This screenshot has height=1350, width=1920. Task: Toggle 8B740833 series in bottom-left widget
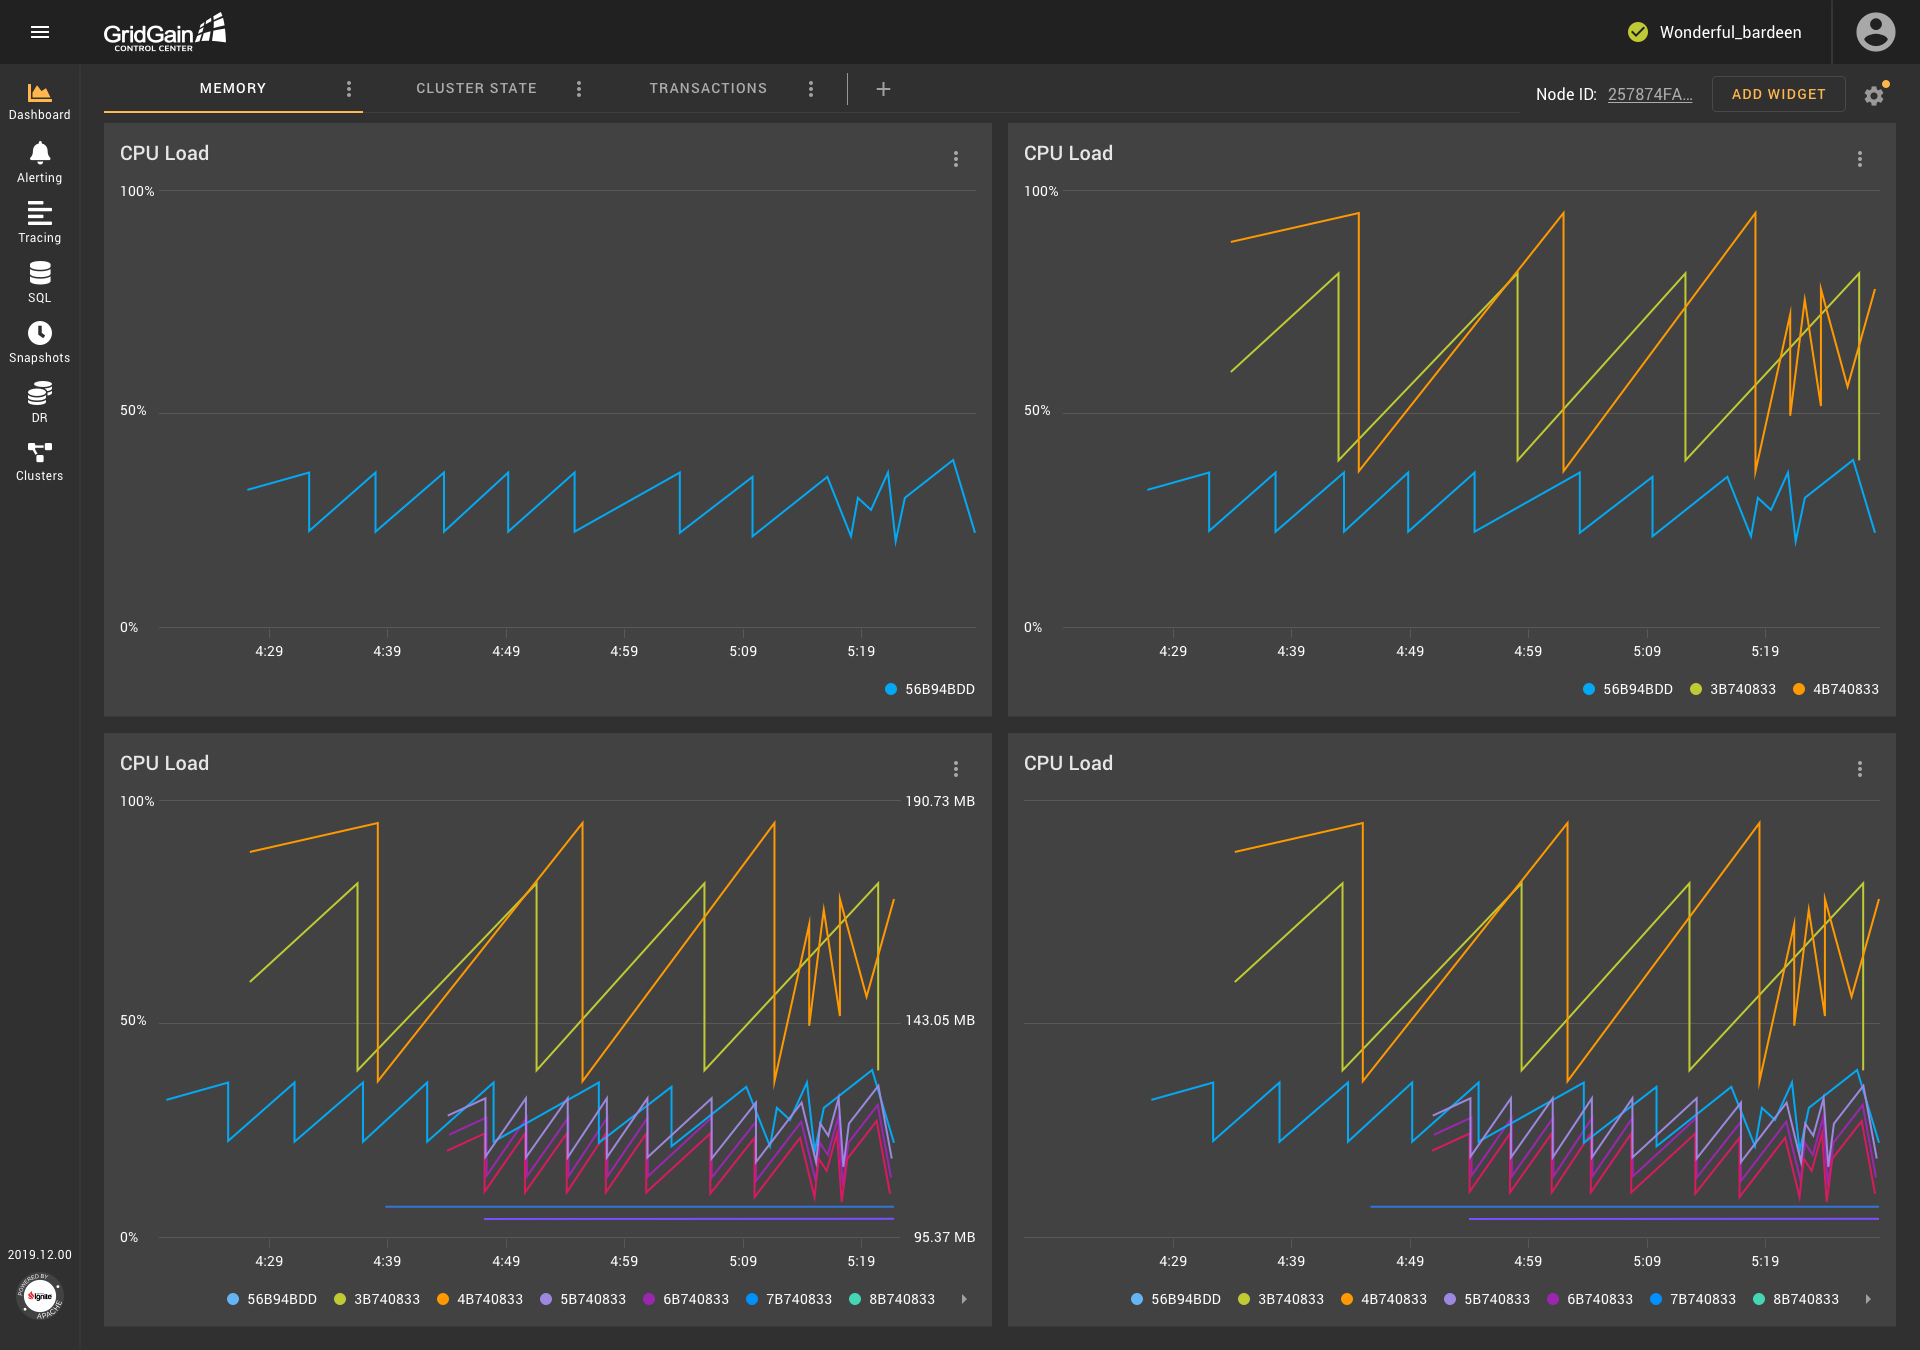pos(892,1299)
